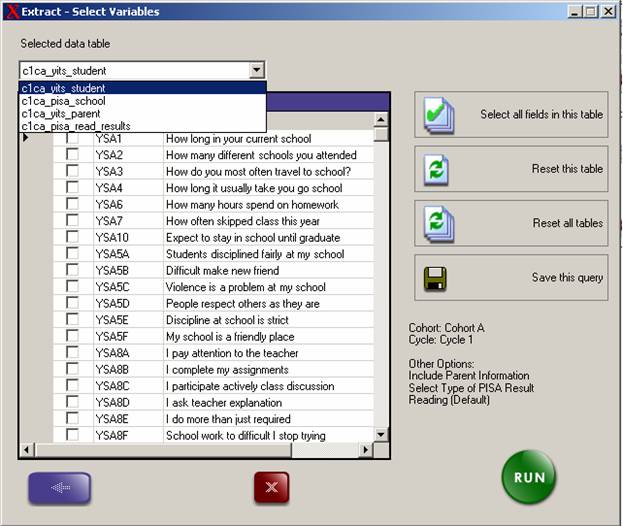Tick the checkbox for variable YSA3
Image resolution: width=623 pixels, height=526 pixels.
point(72,171)
